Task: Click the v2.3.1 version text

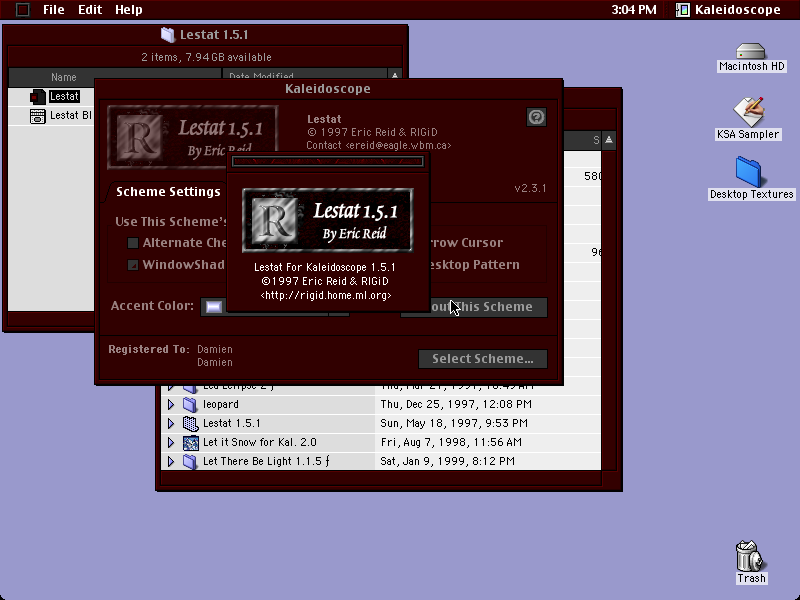Action: click(530, 188)
